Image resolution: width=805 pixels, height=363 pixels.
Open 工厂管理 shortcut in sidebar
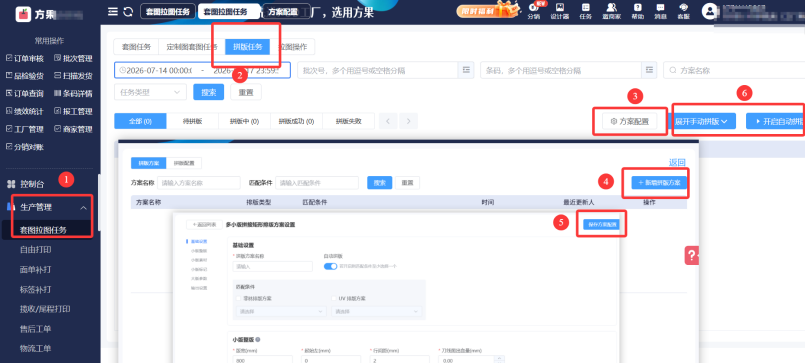click(25, 129)
